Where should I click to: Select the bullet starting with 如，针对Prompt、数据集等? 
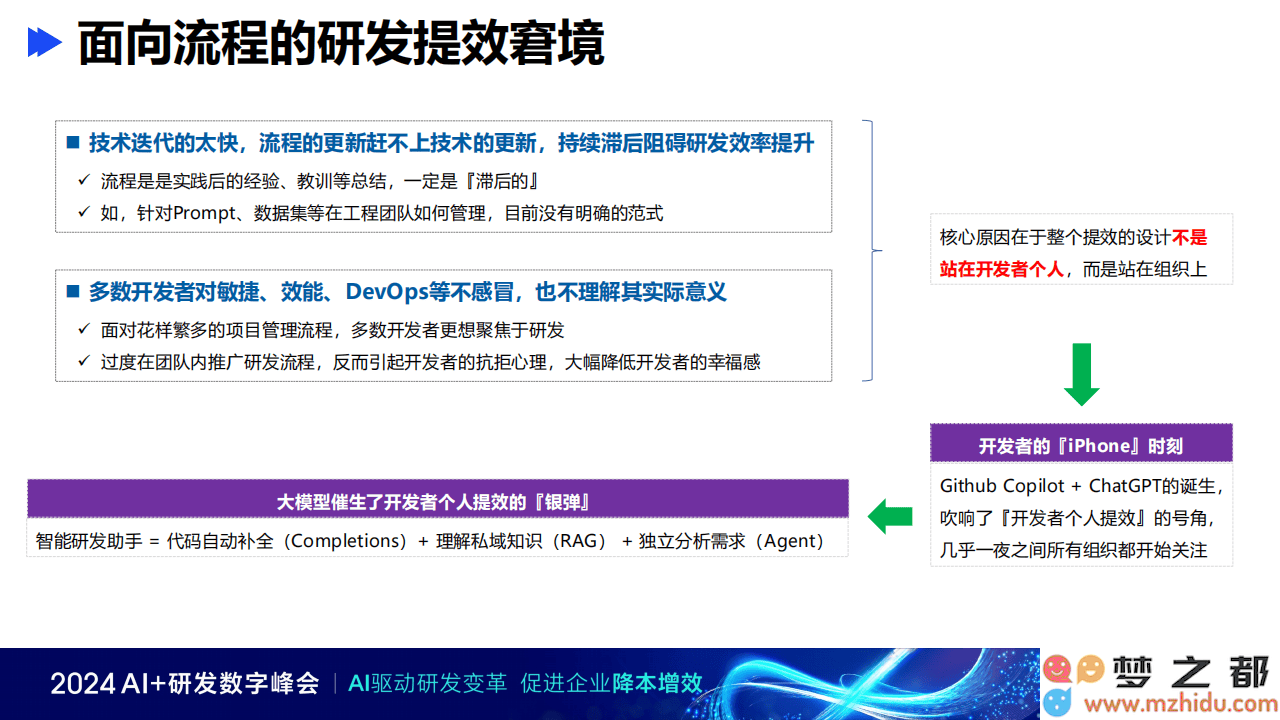382,213
